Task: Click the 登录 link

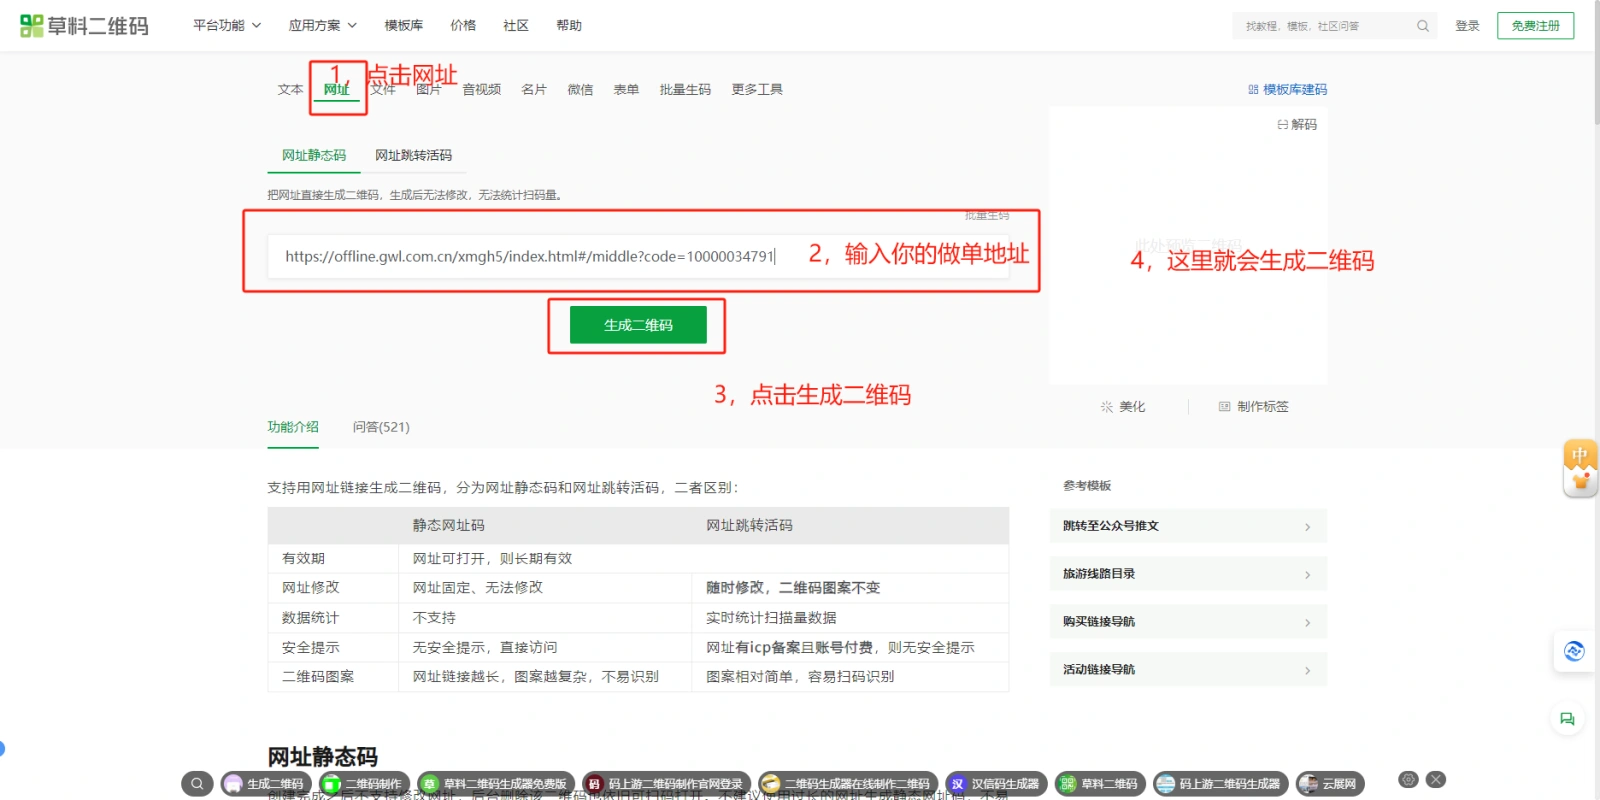Action: click(1467, 26)
